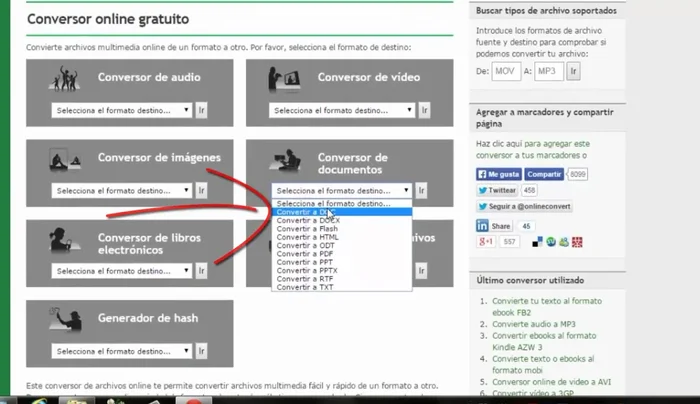The height and width of the screenshot is (404, 700).
Task: Click the Ir button in ebook converter
Action: [x=201, y=271]
